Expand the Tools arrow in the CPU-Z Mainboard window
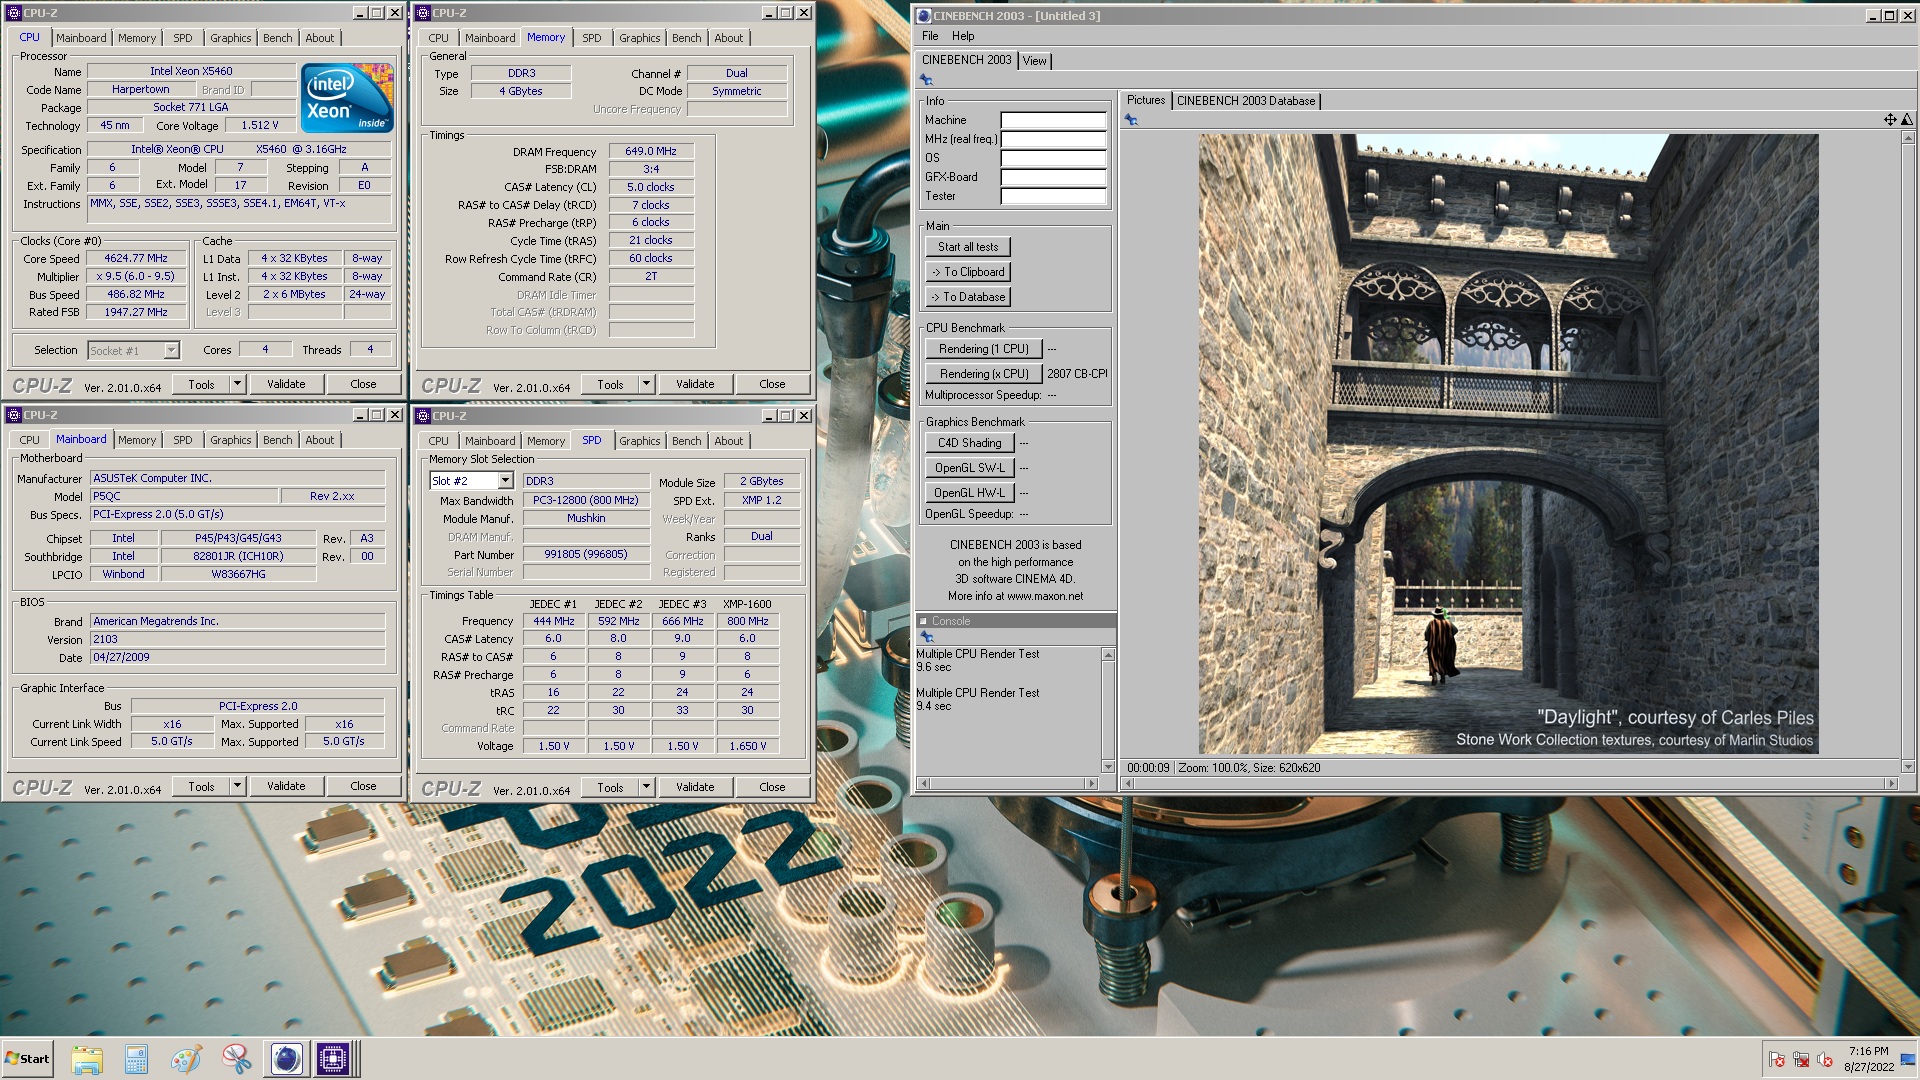 [237, 787]
